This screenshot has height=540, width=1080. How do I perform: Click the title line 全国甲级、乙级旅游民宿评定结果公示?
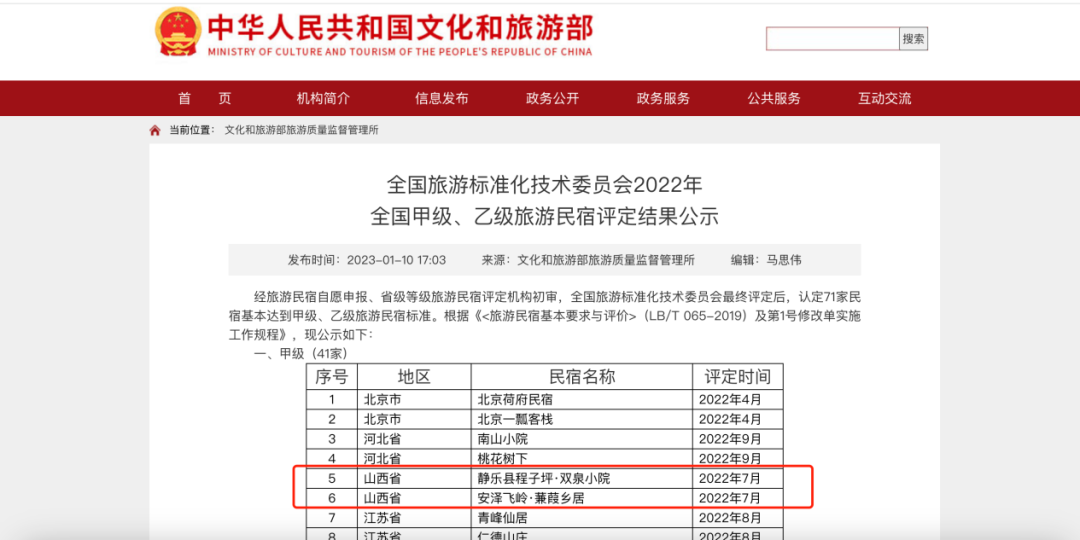pyautogui.click(x=544, y=218)
